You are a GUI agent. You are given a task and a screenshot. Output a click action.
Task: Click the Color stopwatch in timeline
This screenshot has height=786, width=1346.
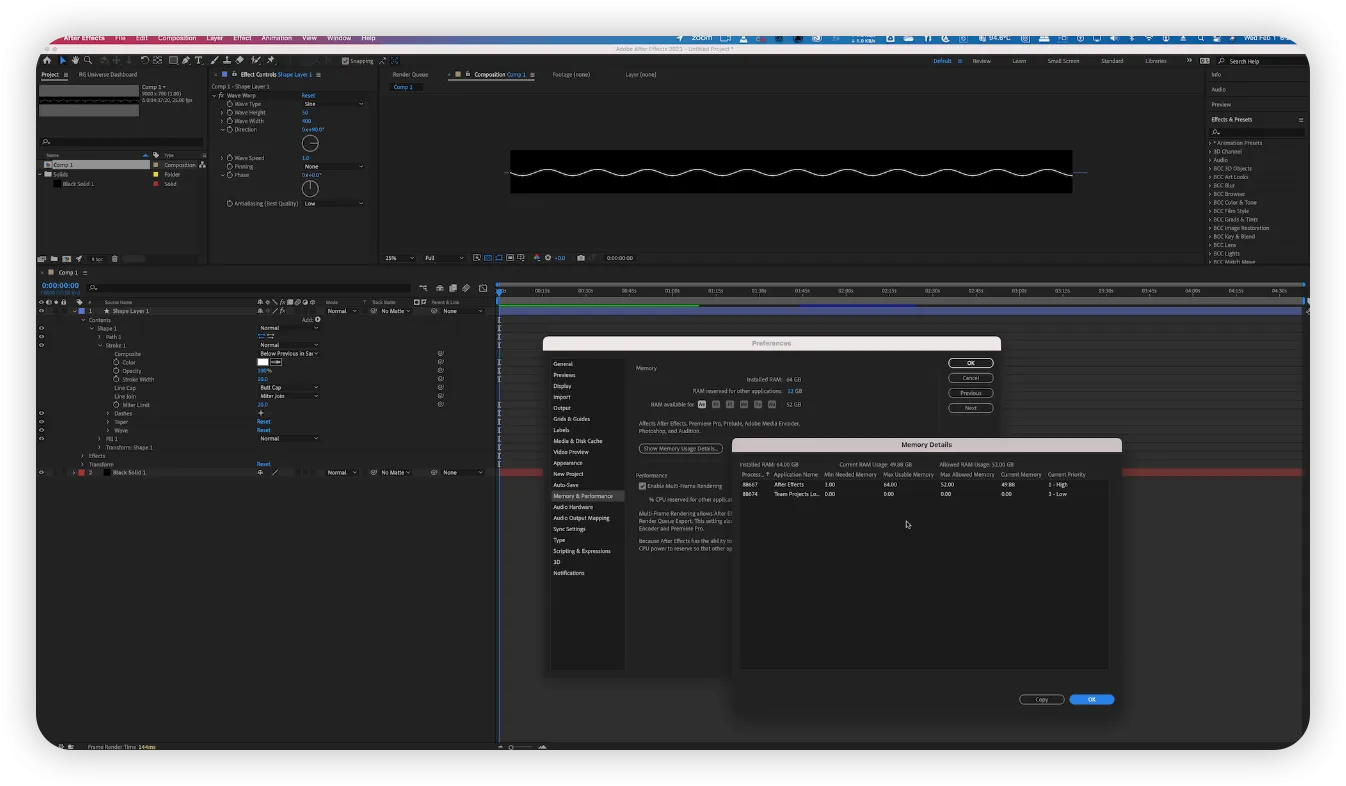[116, 362]
